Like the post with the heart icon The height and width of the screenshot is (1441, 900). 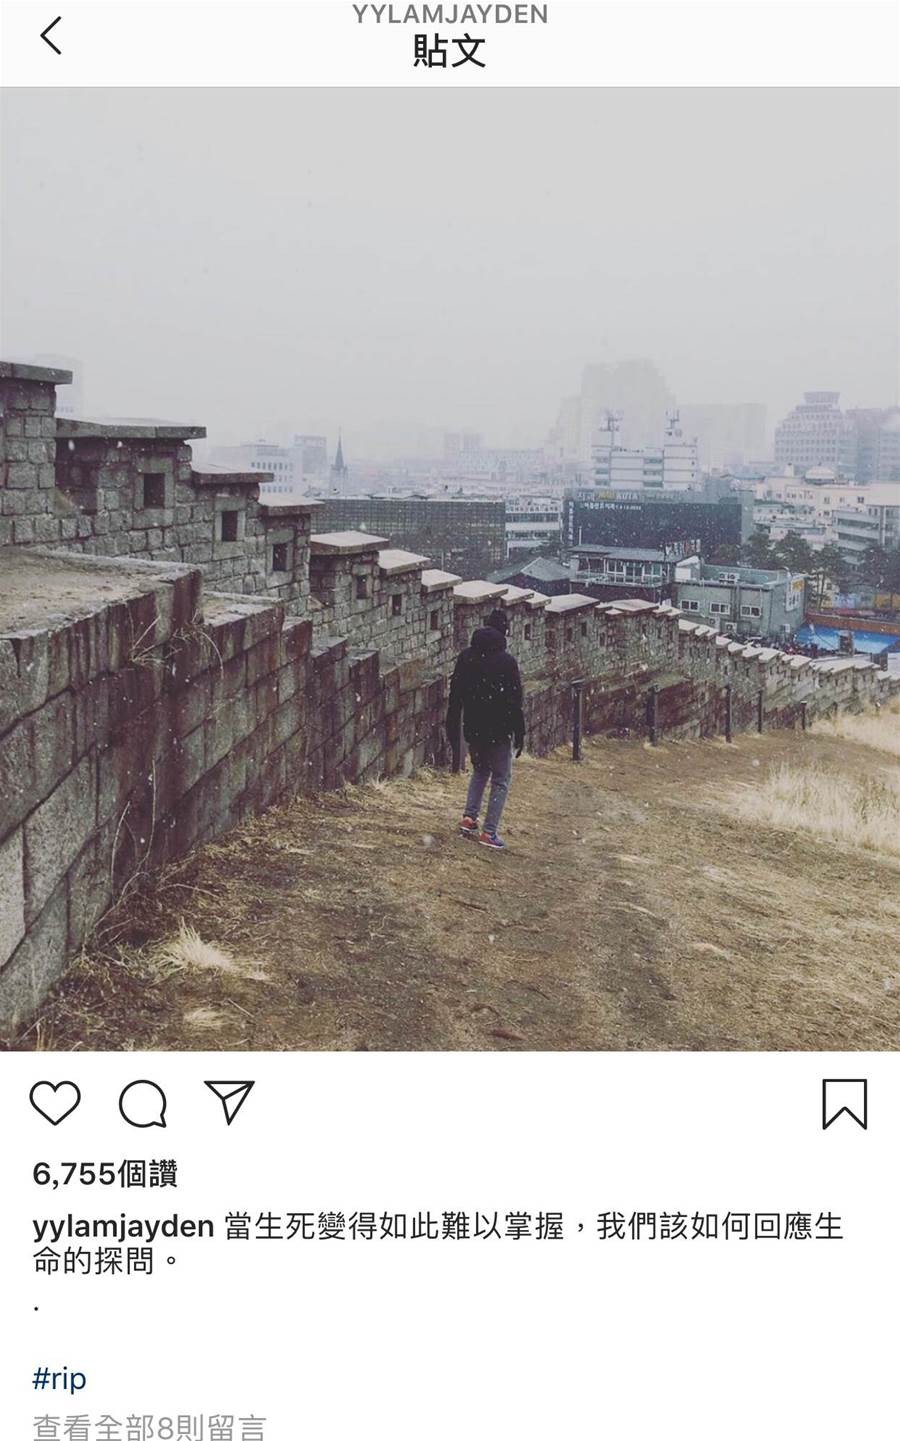[55, 1104]
